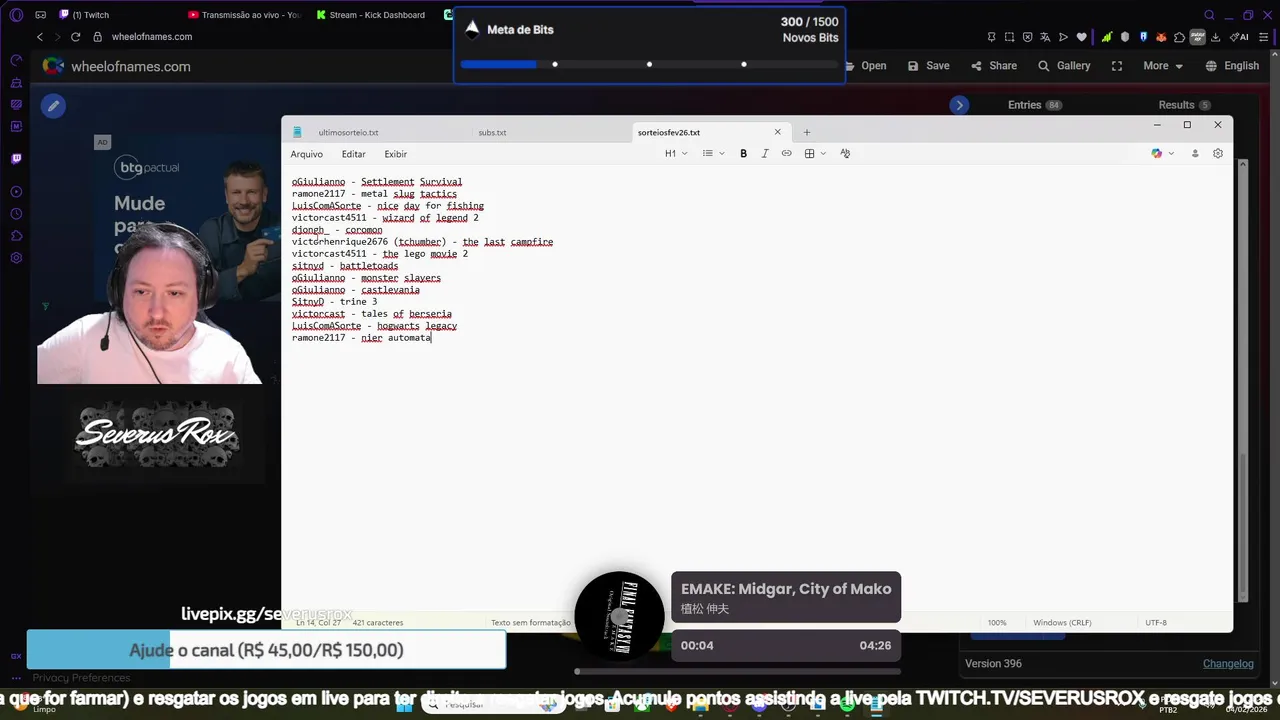The height and width of the screenshot is (720, 1280).
Task: Open the H1 heading dropdown
Action: [676, 153]
